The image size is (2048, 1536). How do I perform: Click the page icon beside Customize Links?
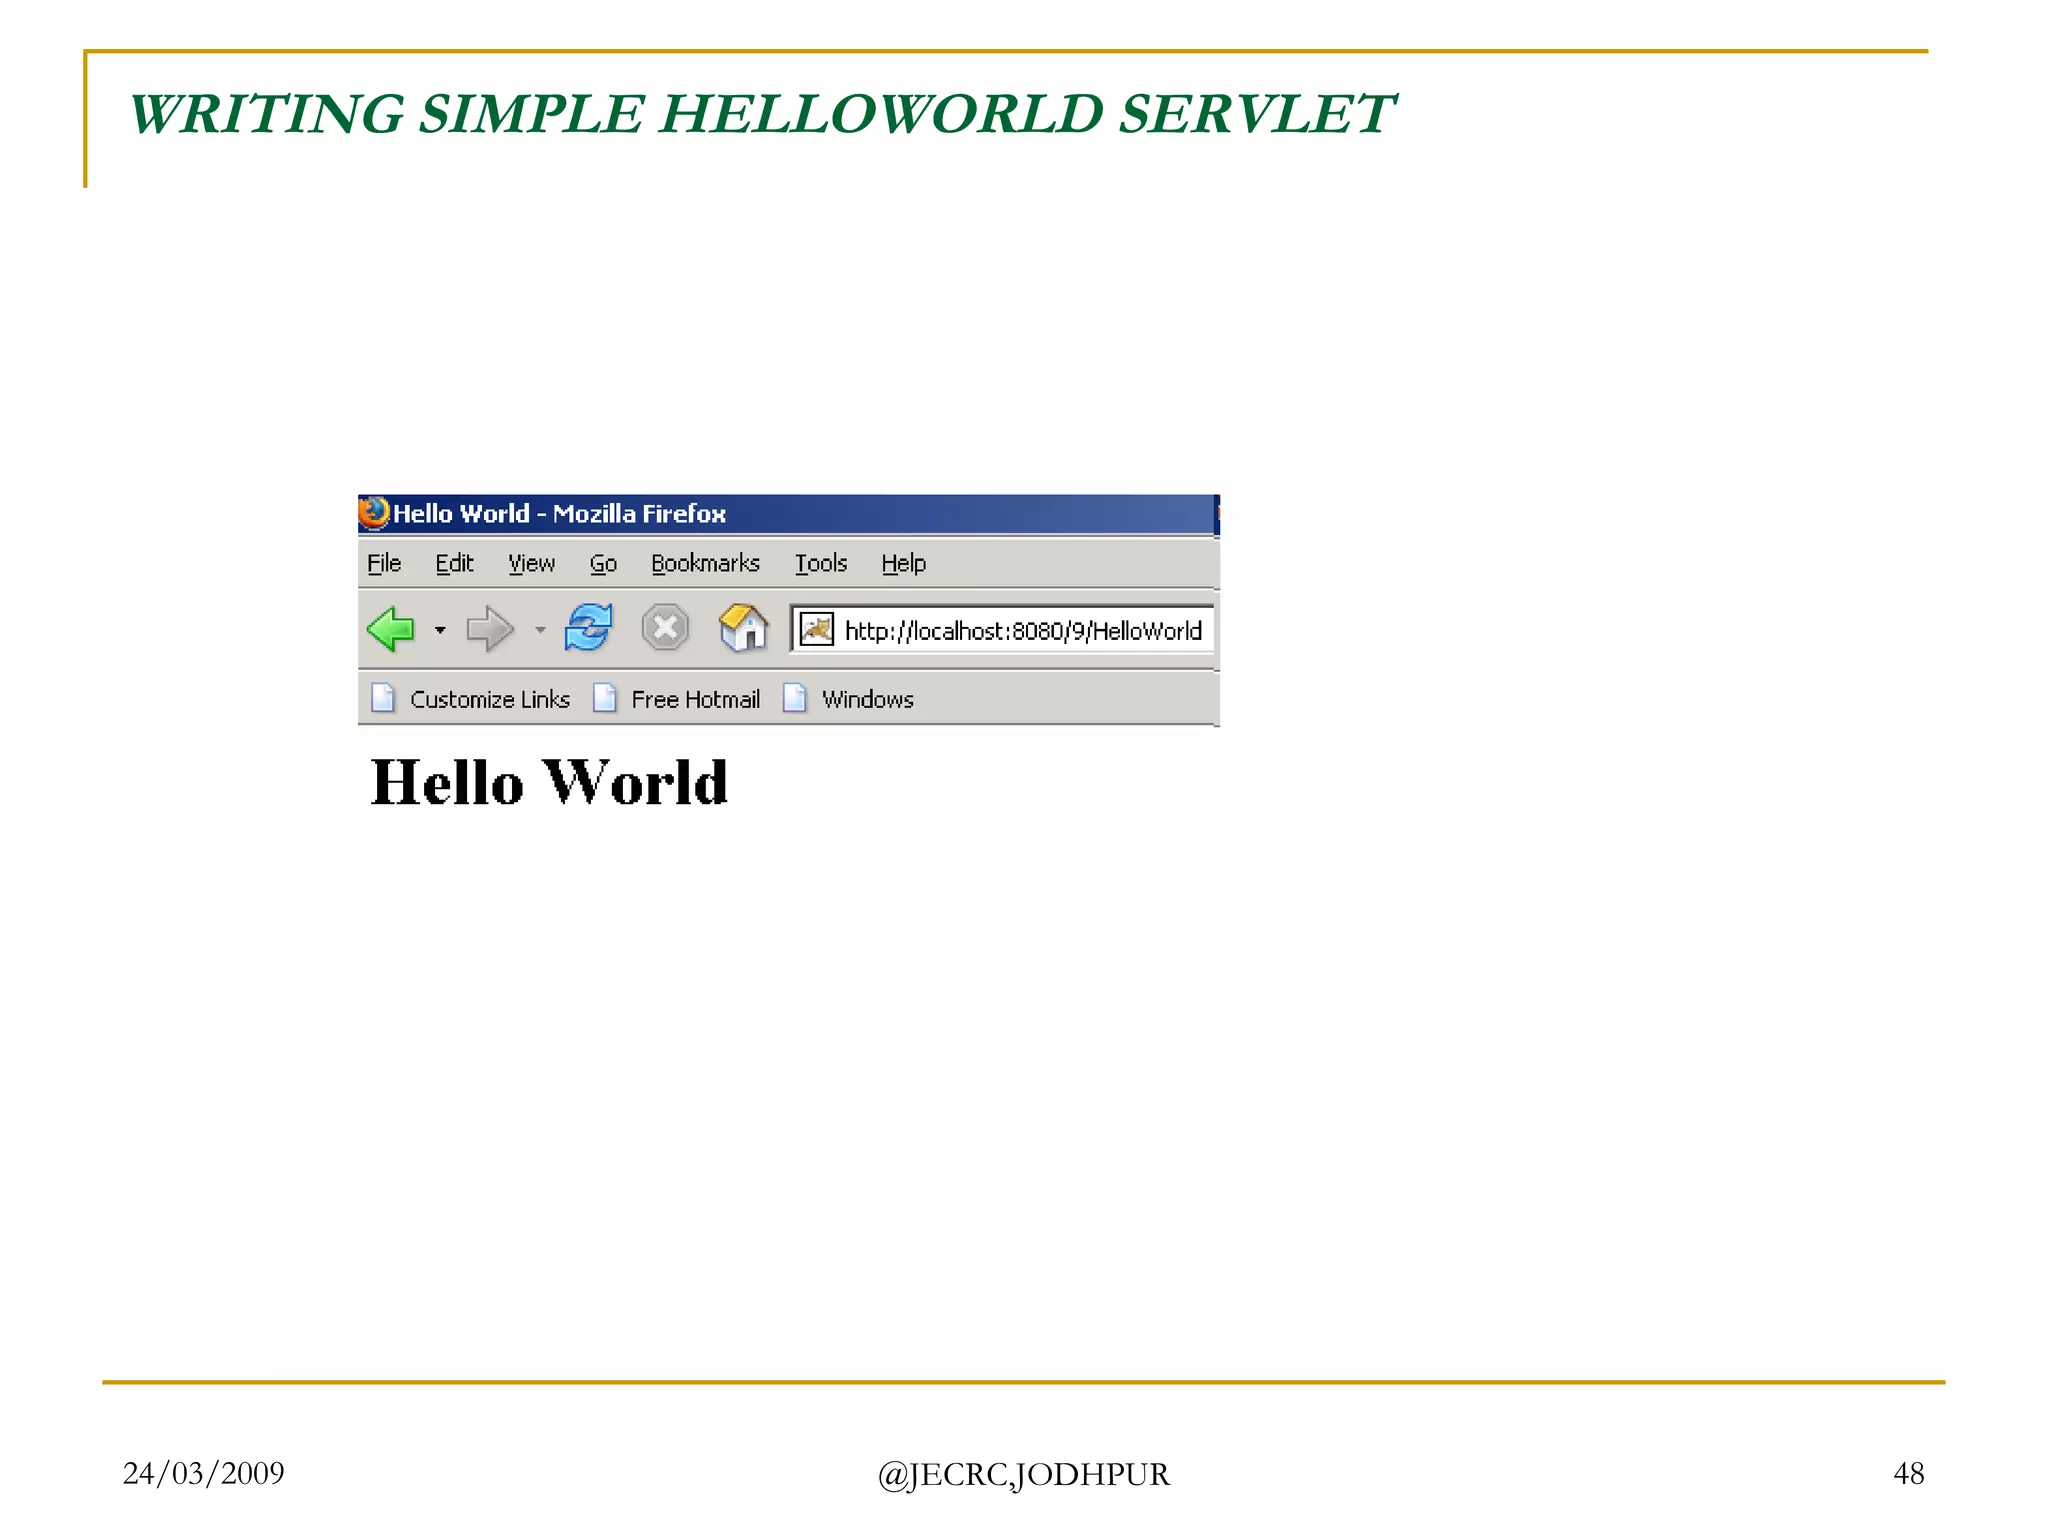click(x=383, y=698)
